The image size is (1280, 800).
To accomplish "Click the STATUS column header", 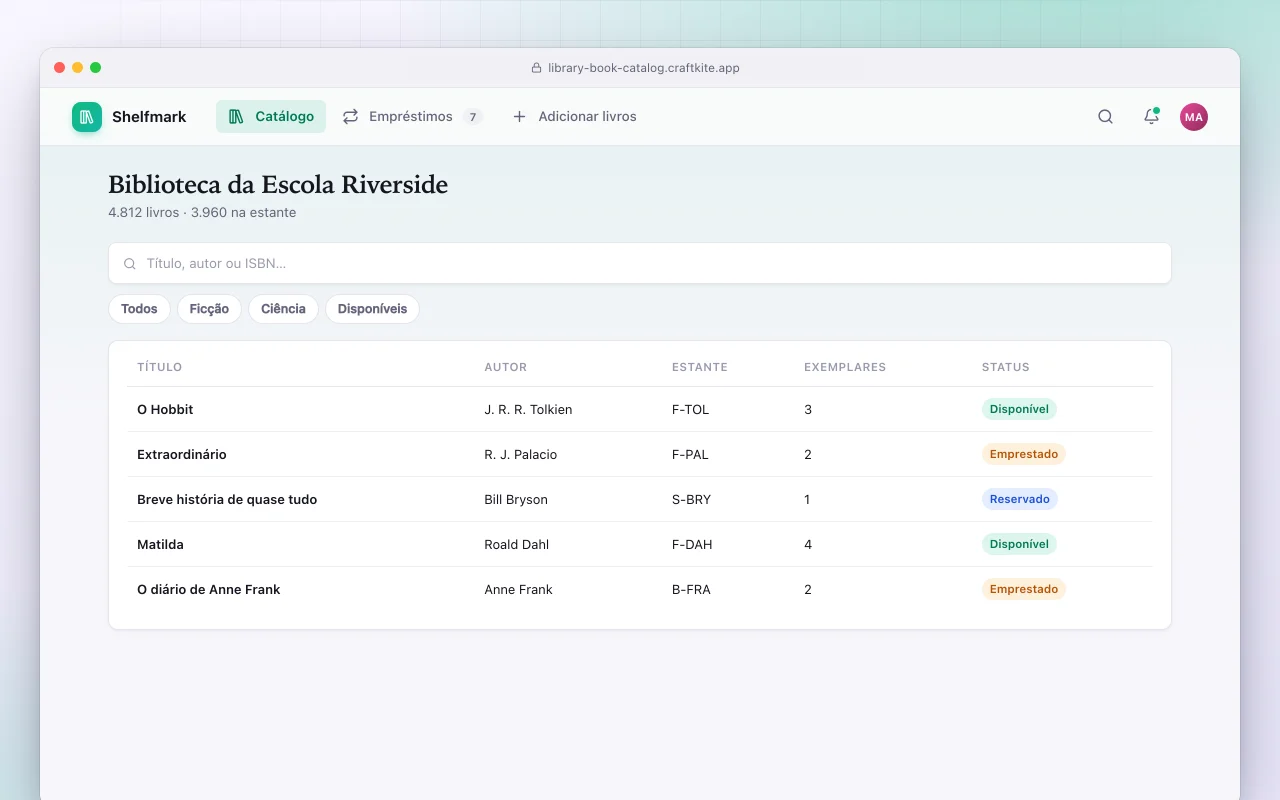I will pos(1006,367).
